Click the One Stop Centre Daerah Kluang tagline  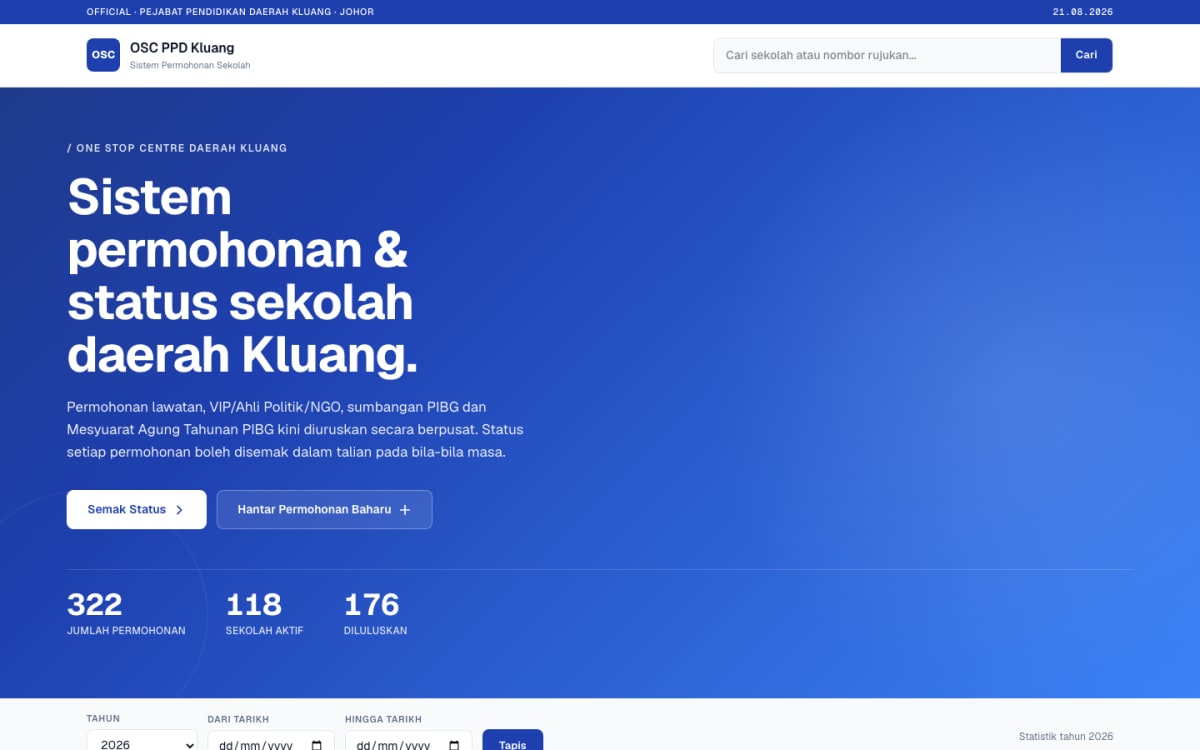click(x=177, y=148)
